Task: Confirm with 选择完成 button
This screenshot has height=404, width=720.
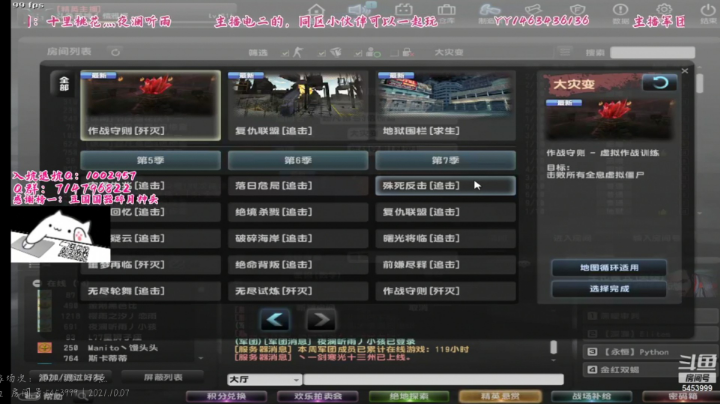Action: click(x=609, y=289)
